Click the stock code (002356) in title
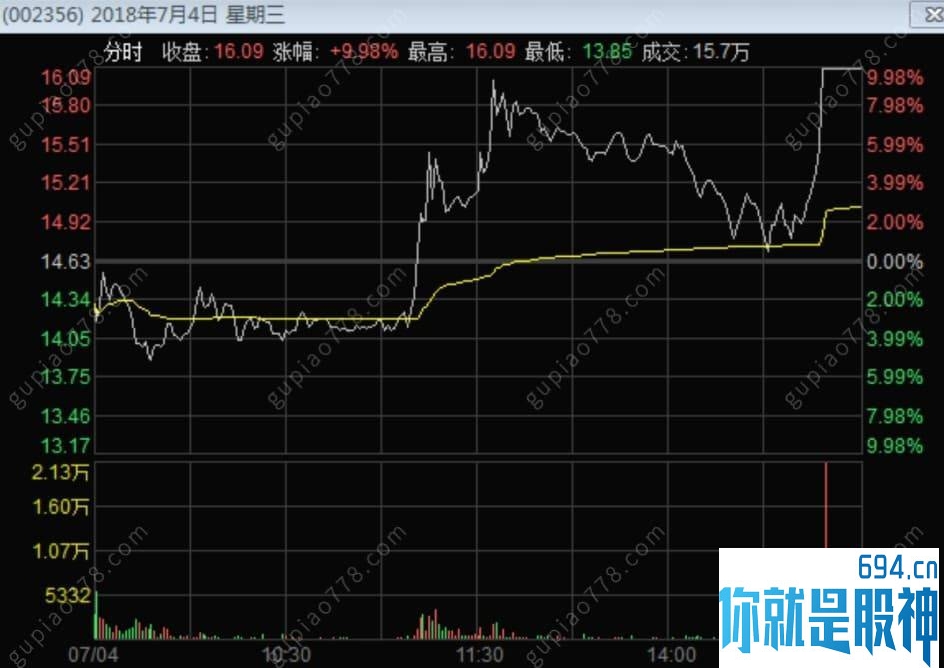Image resolution: width=944 pixels, height=668 pixels. (42, 15)
